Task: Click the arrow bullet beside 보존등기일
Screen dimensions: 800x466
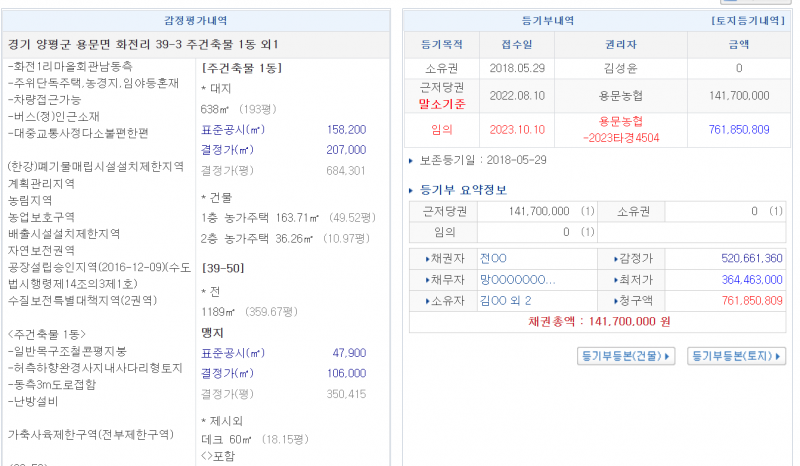Action: 412,160
